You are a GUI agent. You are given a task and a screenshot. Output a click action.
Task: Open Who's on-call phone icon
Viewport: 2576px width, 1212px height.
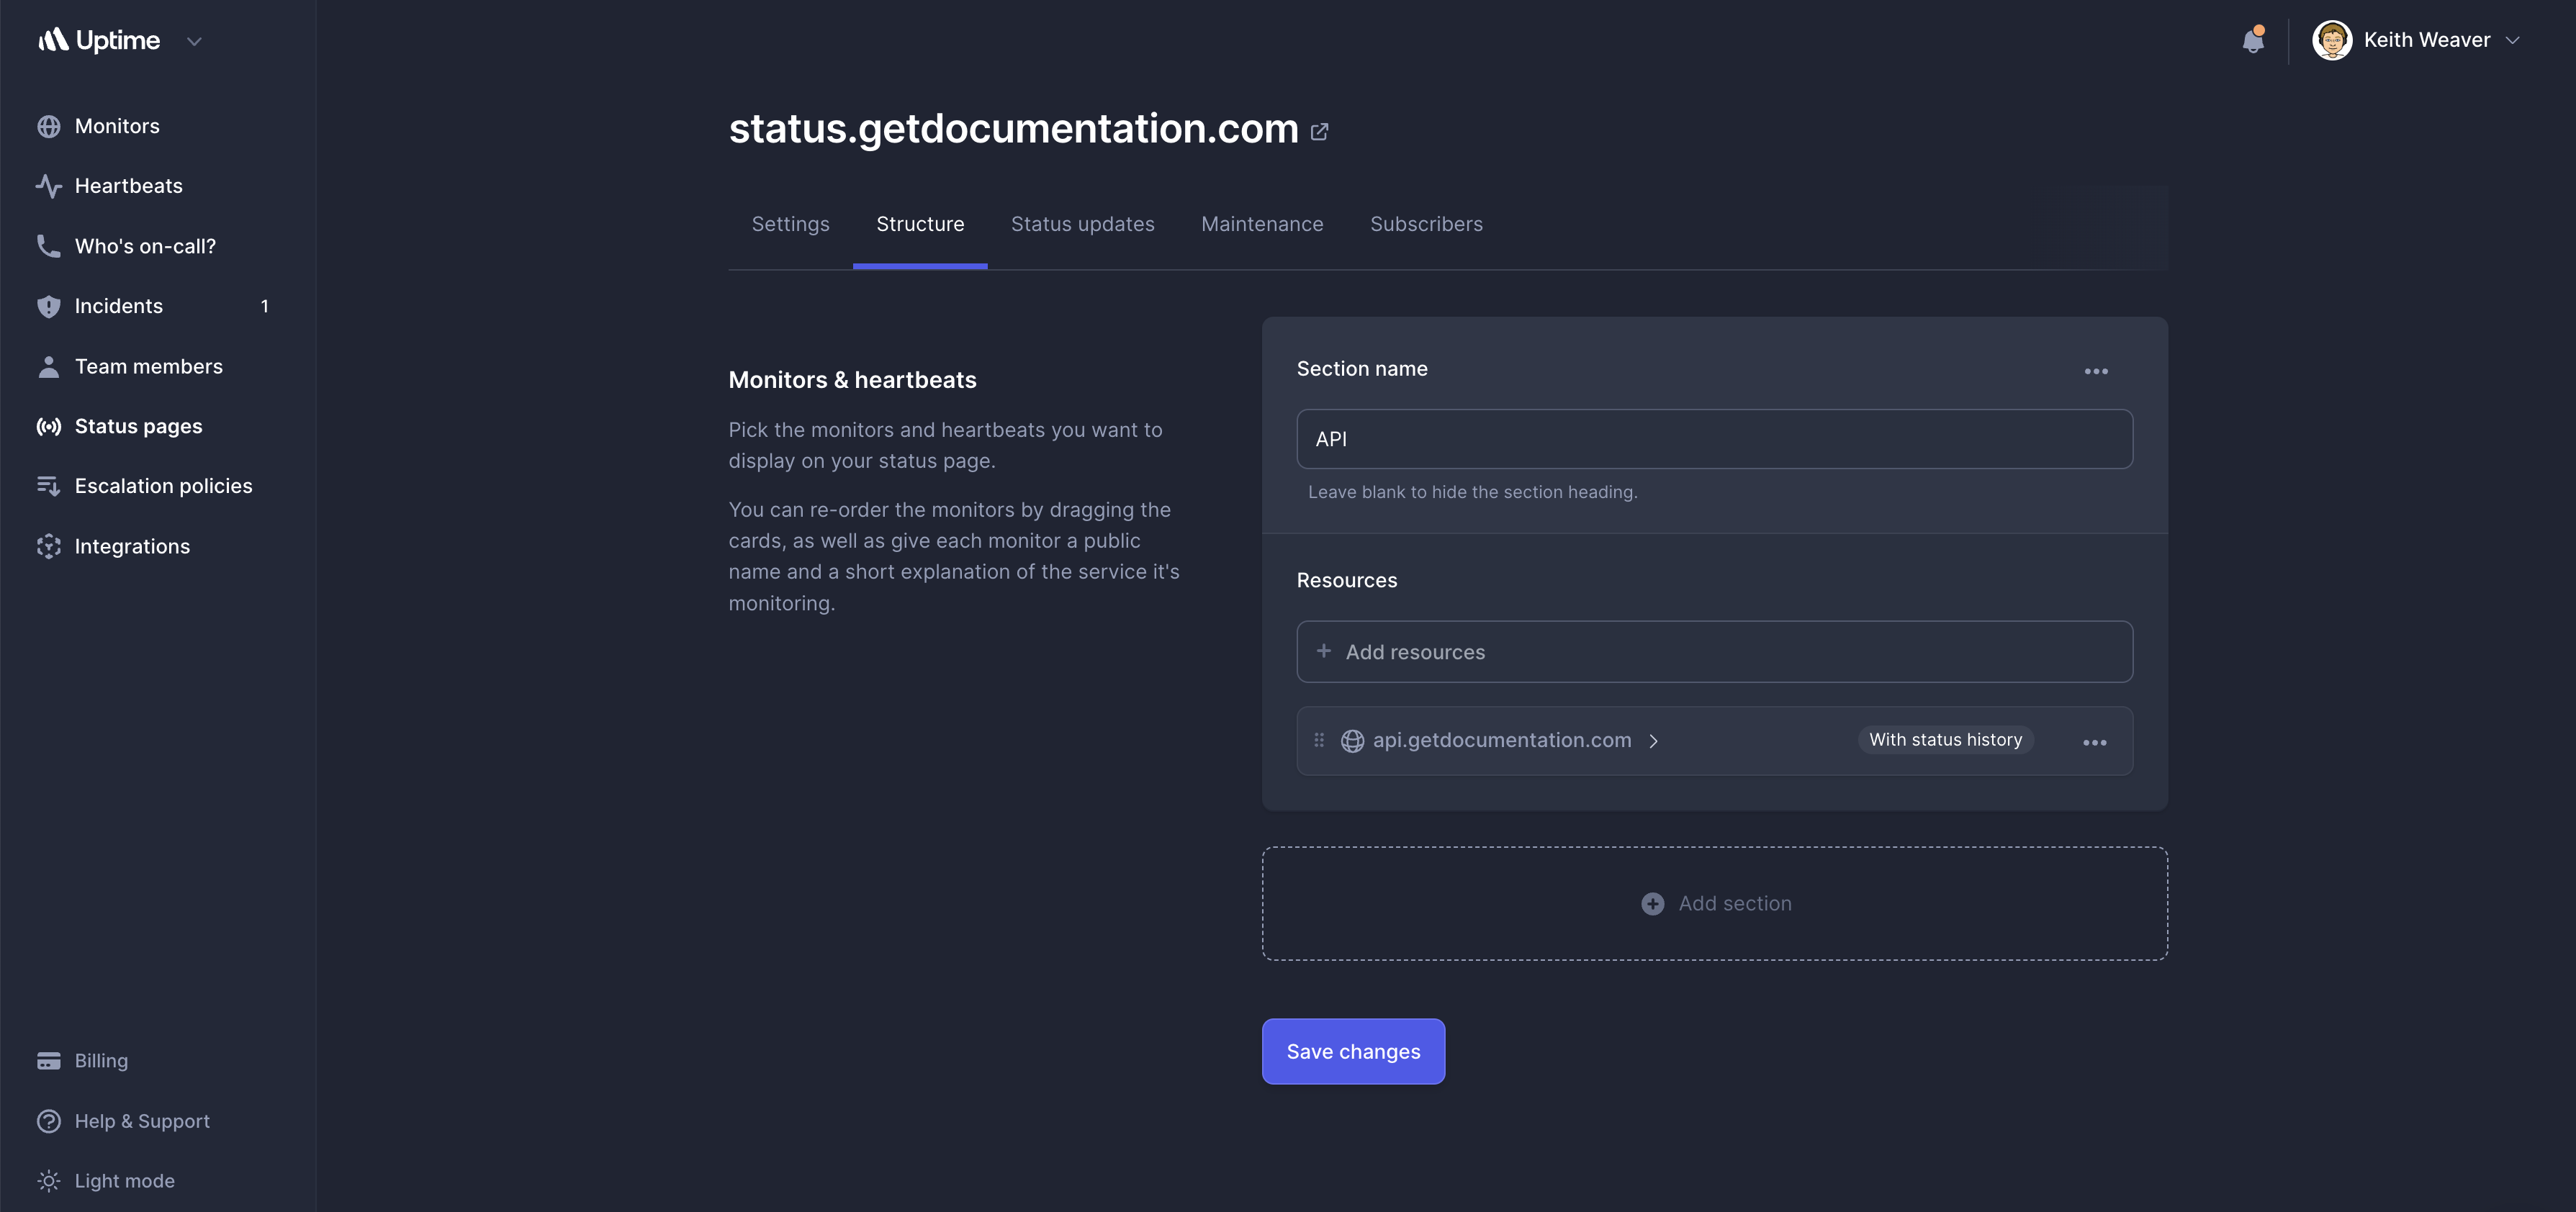(x=48, y=246)
